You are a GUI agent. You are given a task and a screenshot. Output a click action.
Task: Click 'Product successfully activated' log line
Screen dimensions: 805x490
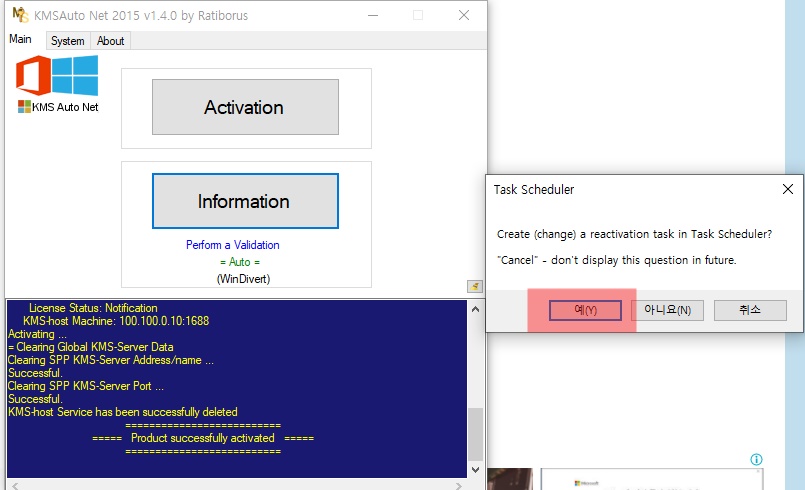[x=203, y=438]
